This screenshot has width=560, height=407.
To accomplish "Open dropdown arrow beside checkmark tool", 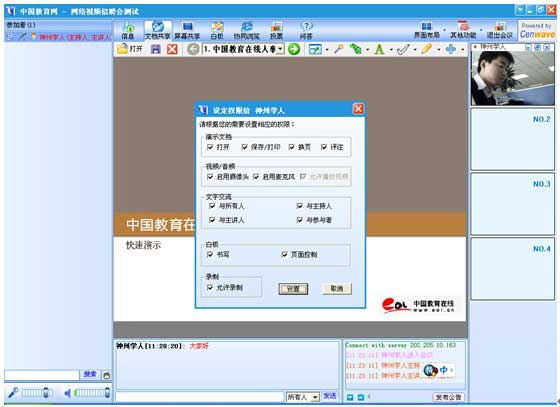I will (415, 50).
